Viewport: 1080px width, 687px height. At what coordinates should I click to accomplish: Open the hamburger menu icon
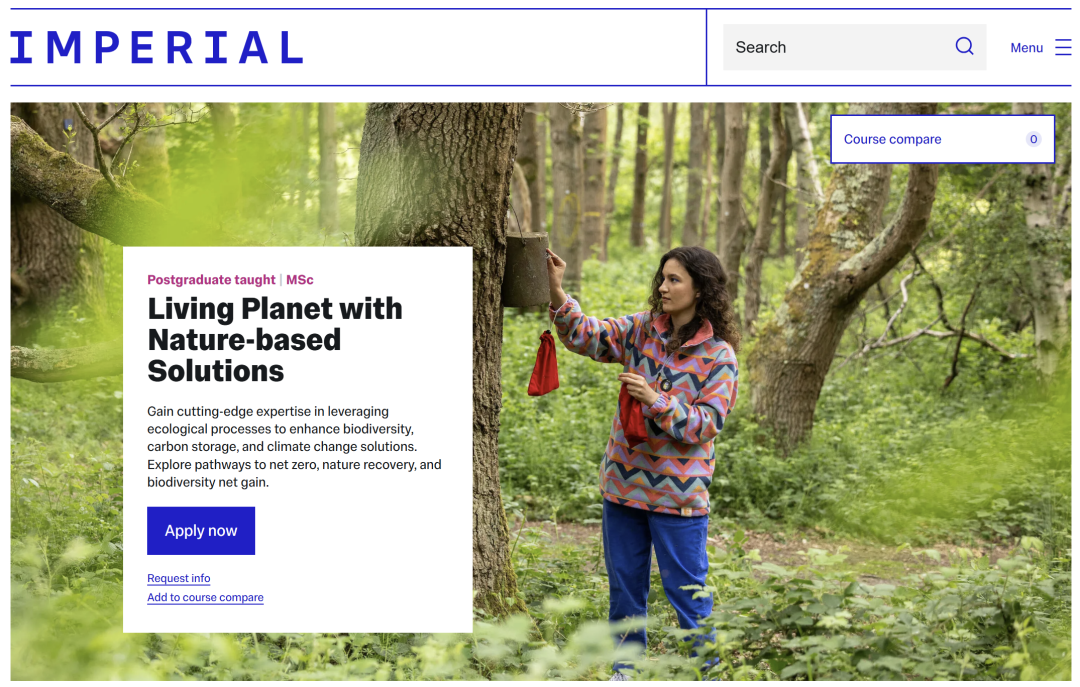1063,48
